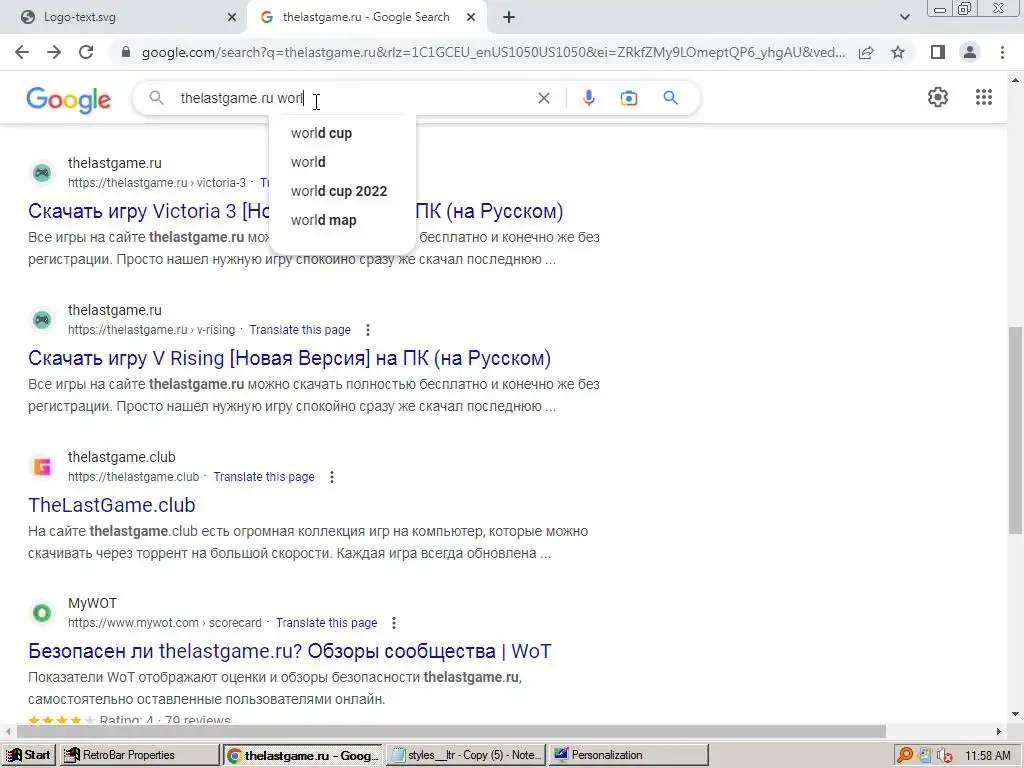Share this page icon

[x=866, y=52]
